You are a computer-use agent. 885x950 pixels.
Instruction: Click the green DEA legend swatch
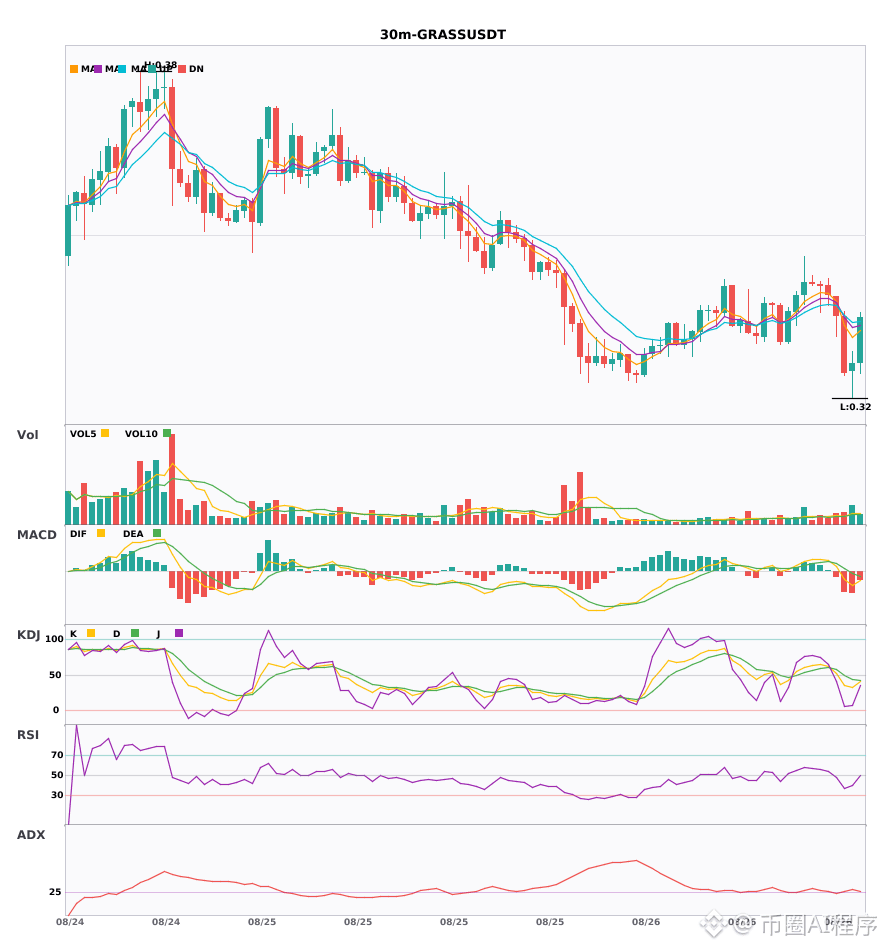(x=157, y=533)
